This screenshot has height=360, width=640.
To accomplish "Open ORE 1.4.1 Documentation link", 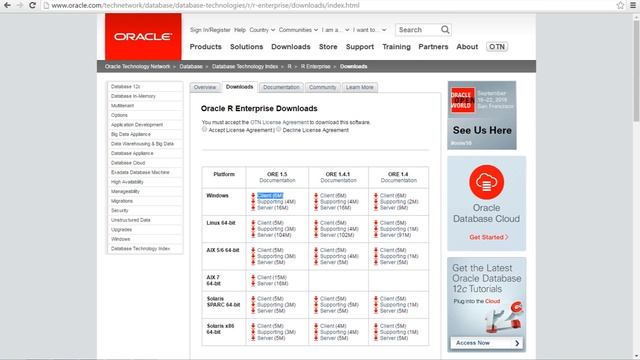I will (338, 180).
